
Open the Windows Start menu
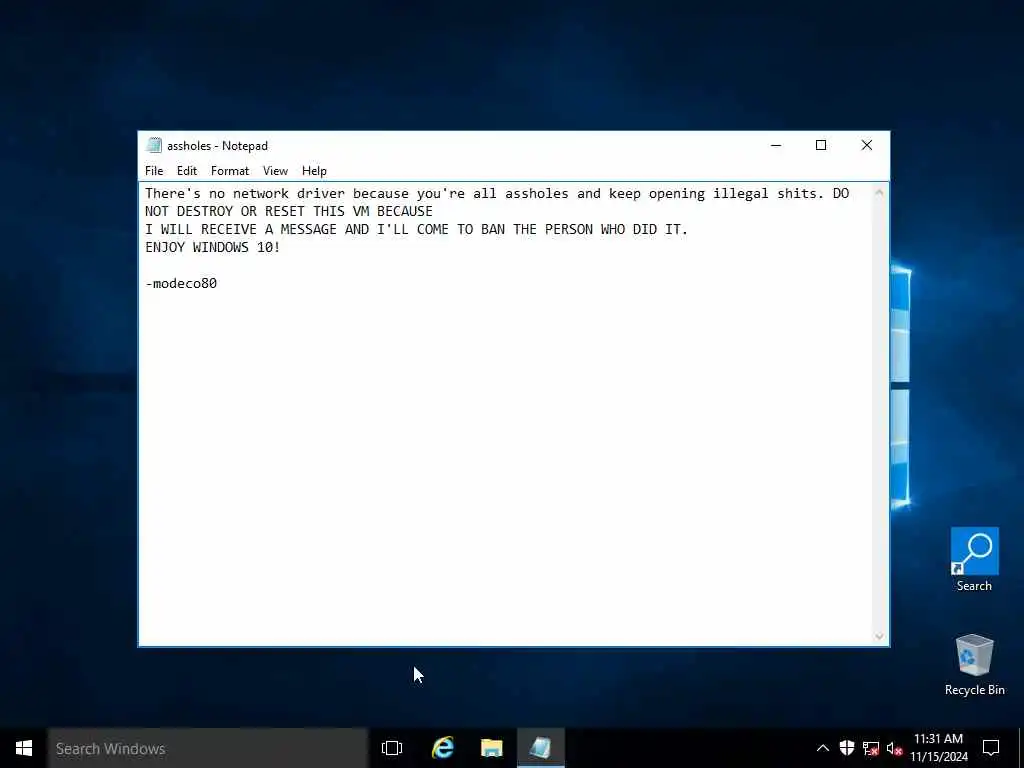[x=24, y=748]
